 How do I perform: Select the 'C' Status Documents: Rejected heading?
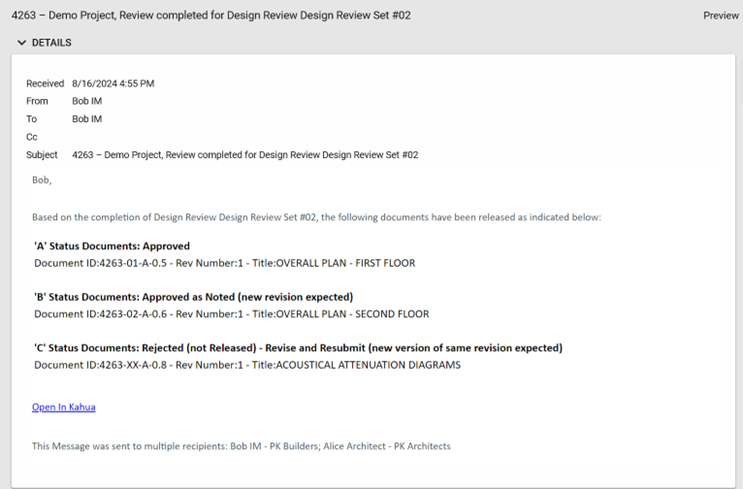298,348
